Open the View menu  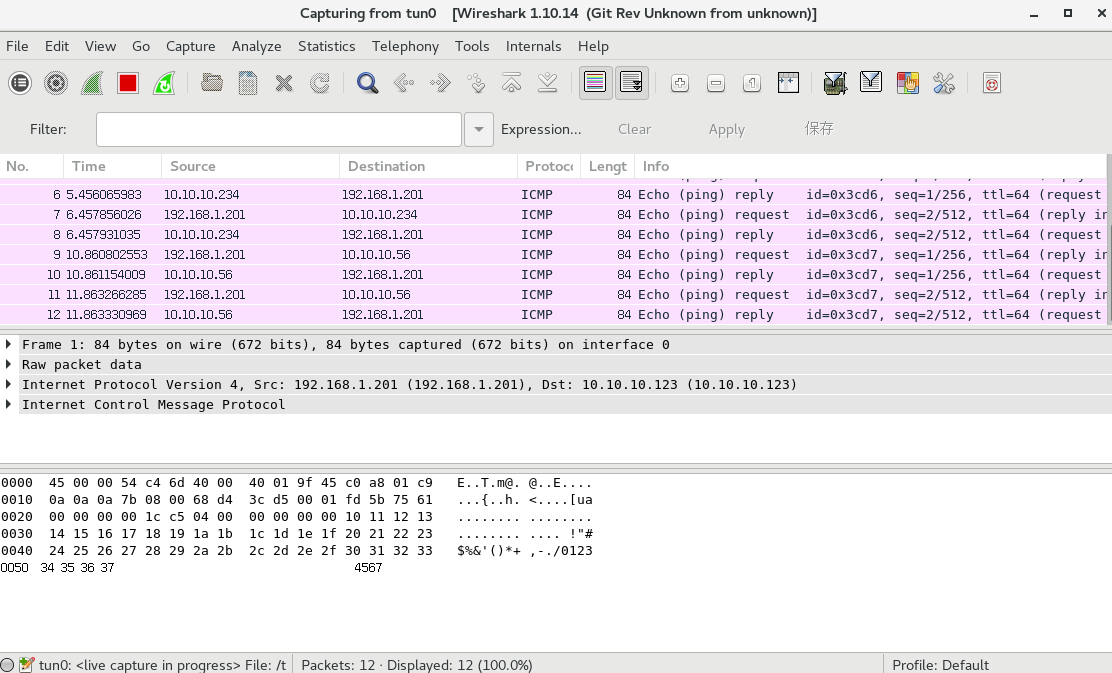pos(100,46)
